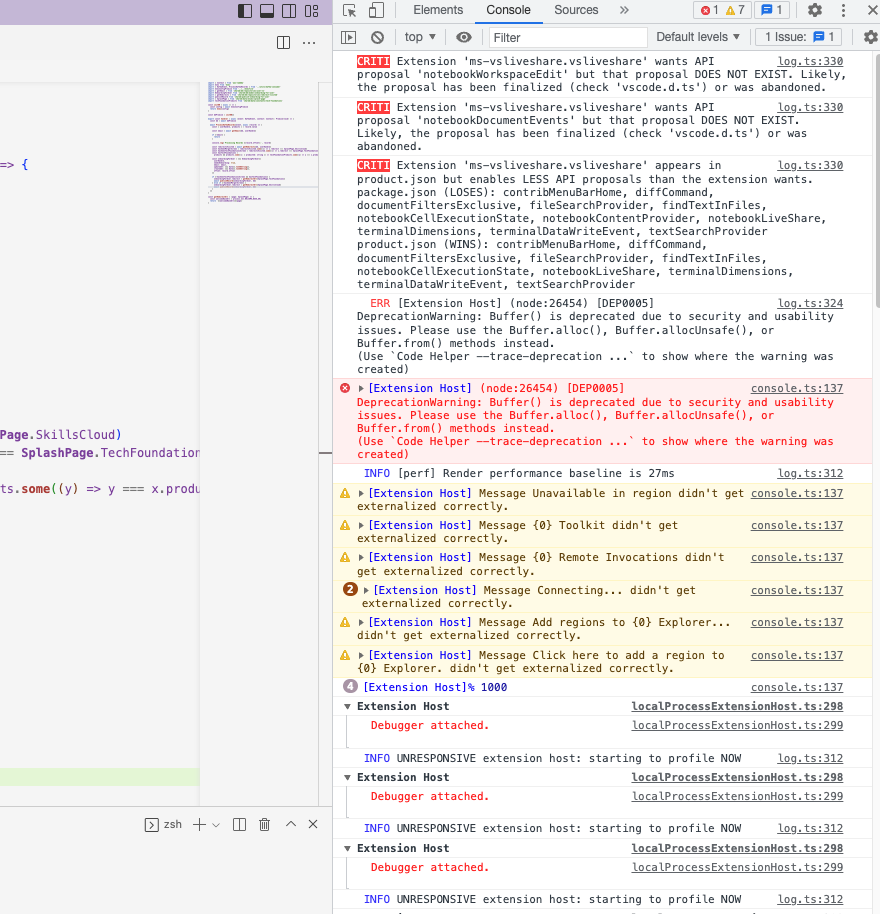Show more DevTools tabs

(624, 10)
